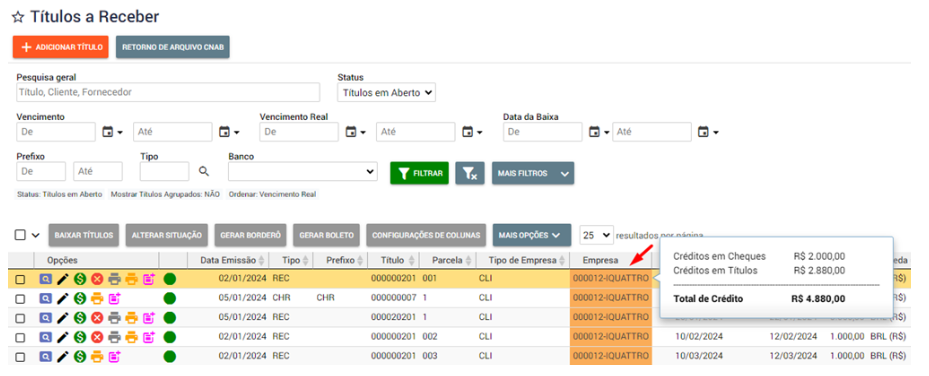Sort by Parcela column header
929x376 pixels.
[447, 260]
